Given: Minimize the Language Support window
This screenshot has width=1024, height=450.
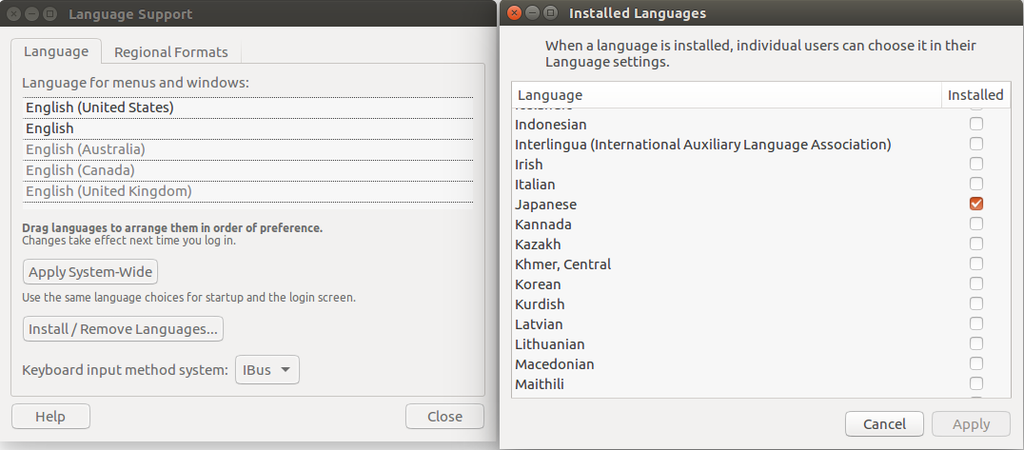Looking at the screenshot, I should coord(32,14).
